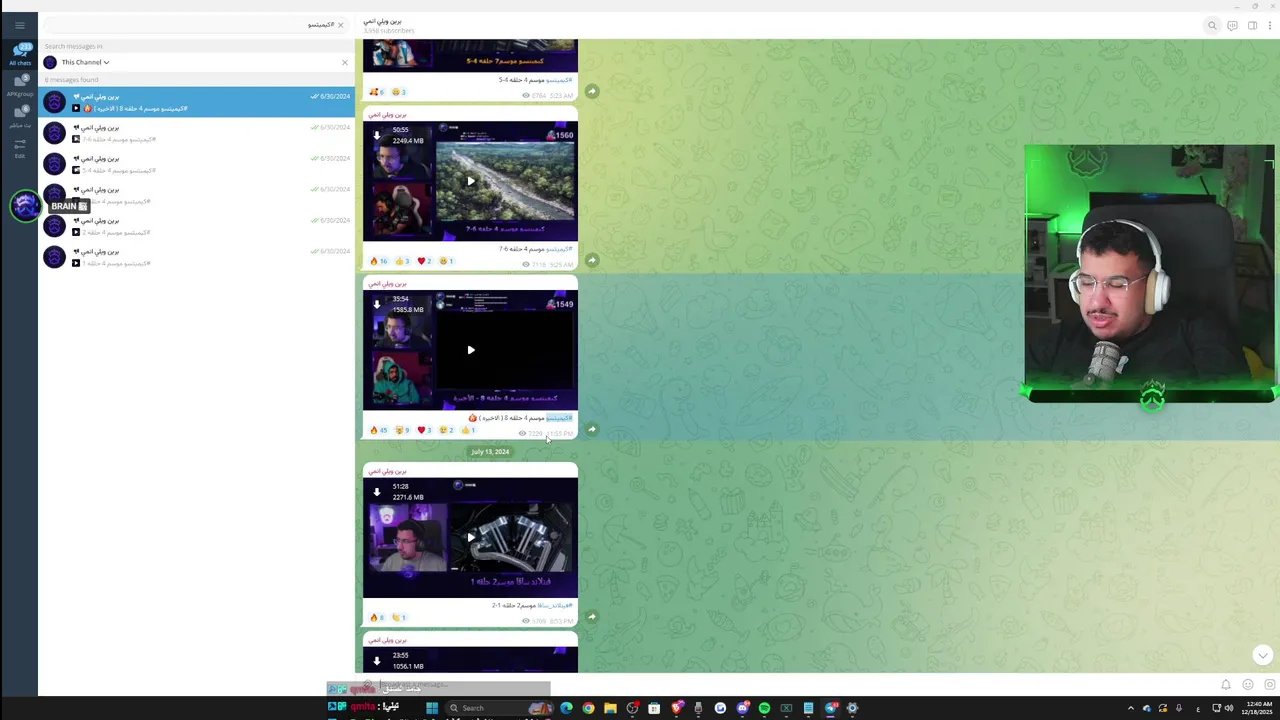Forward the July 13 video post

[592, 616]
